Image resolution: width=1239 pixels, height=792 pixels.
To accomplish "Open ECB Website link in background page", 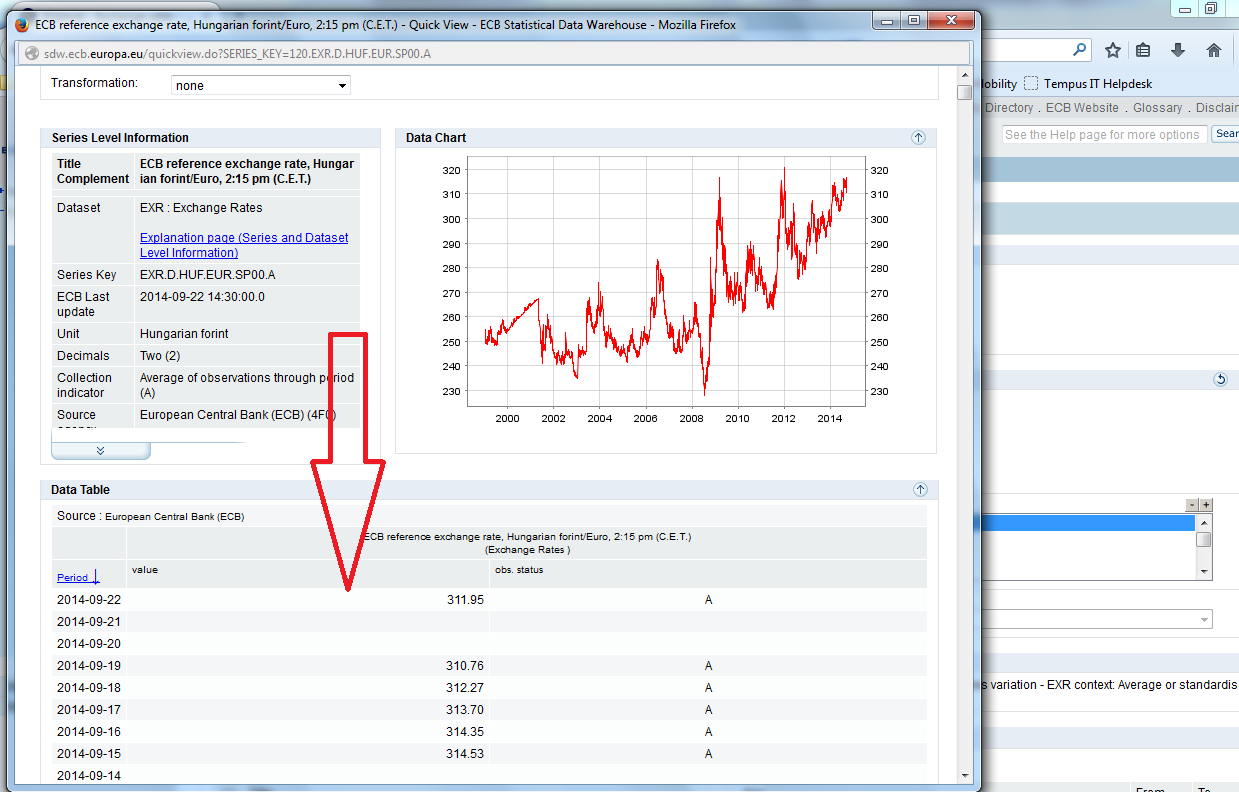I will 1082,108.
